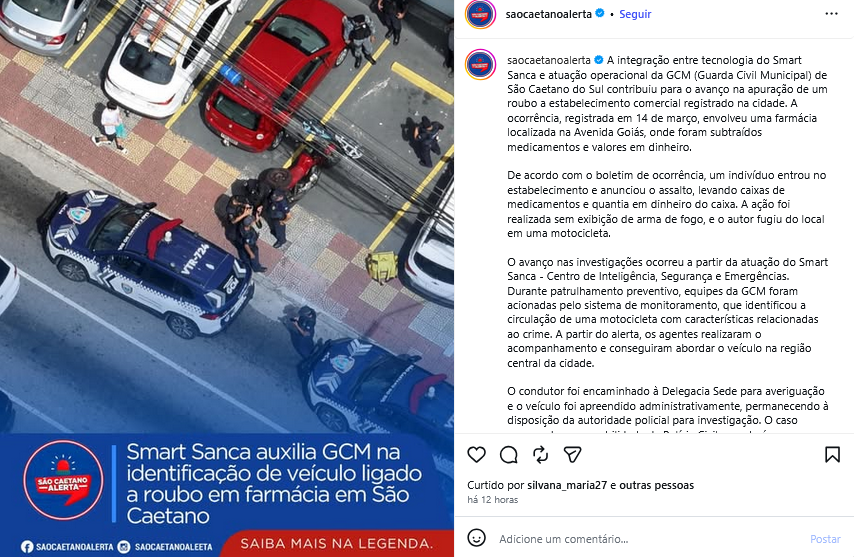The height and width of the screenshot is (557, 854).
Task: Click the verified badge beside header username
Action: coord(600,14)
